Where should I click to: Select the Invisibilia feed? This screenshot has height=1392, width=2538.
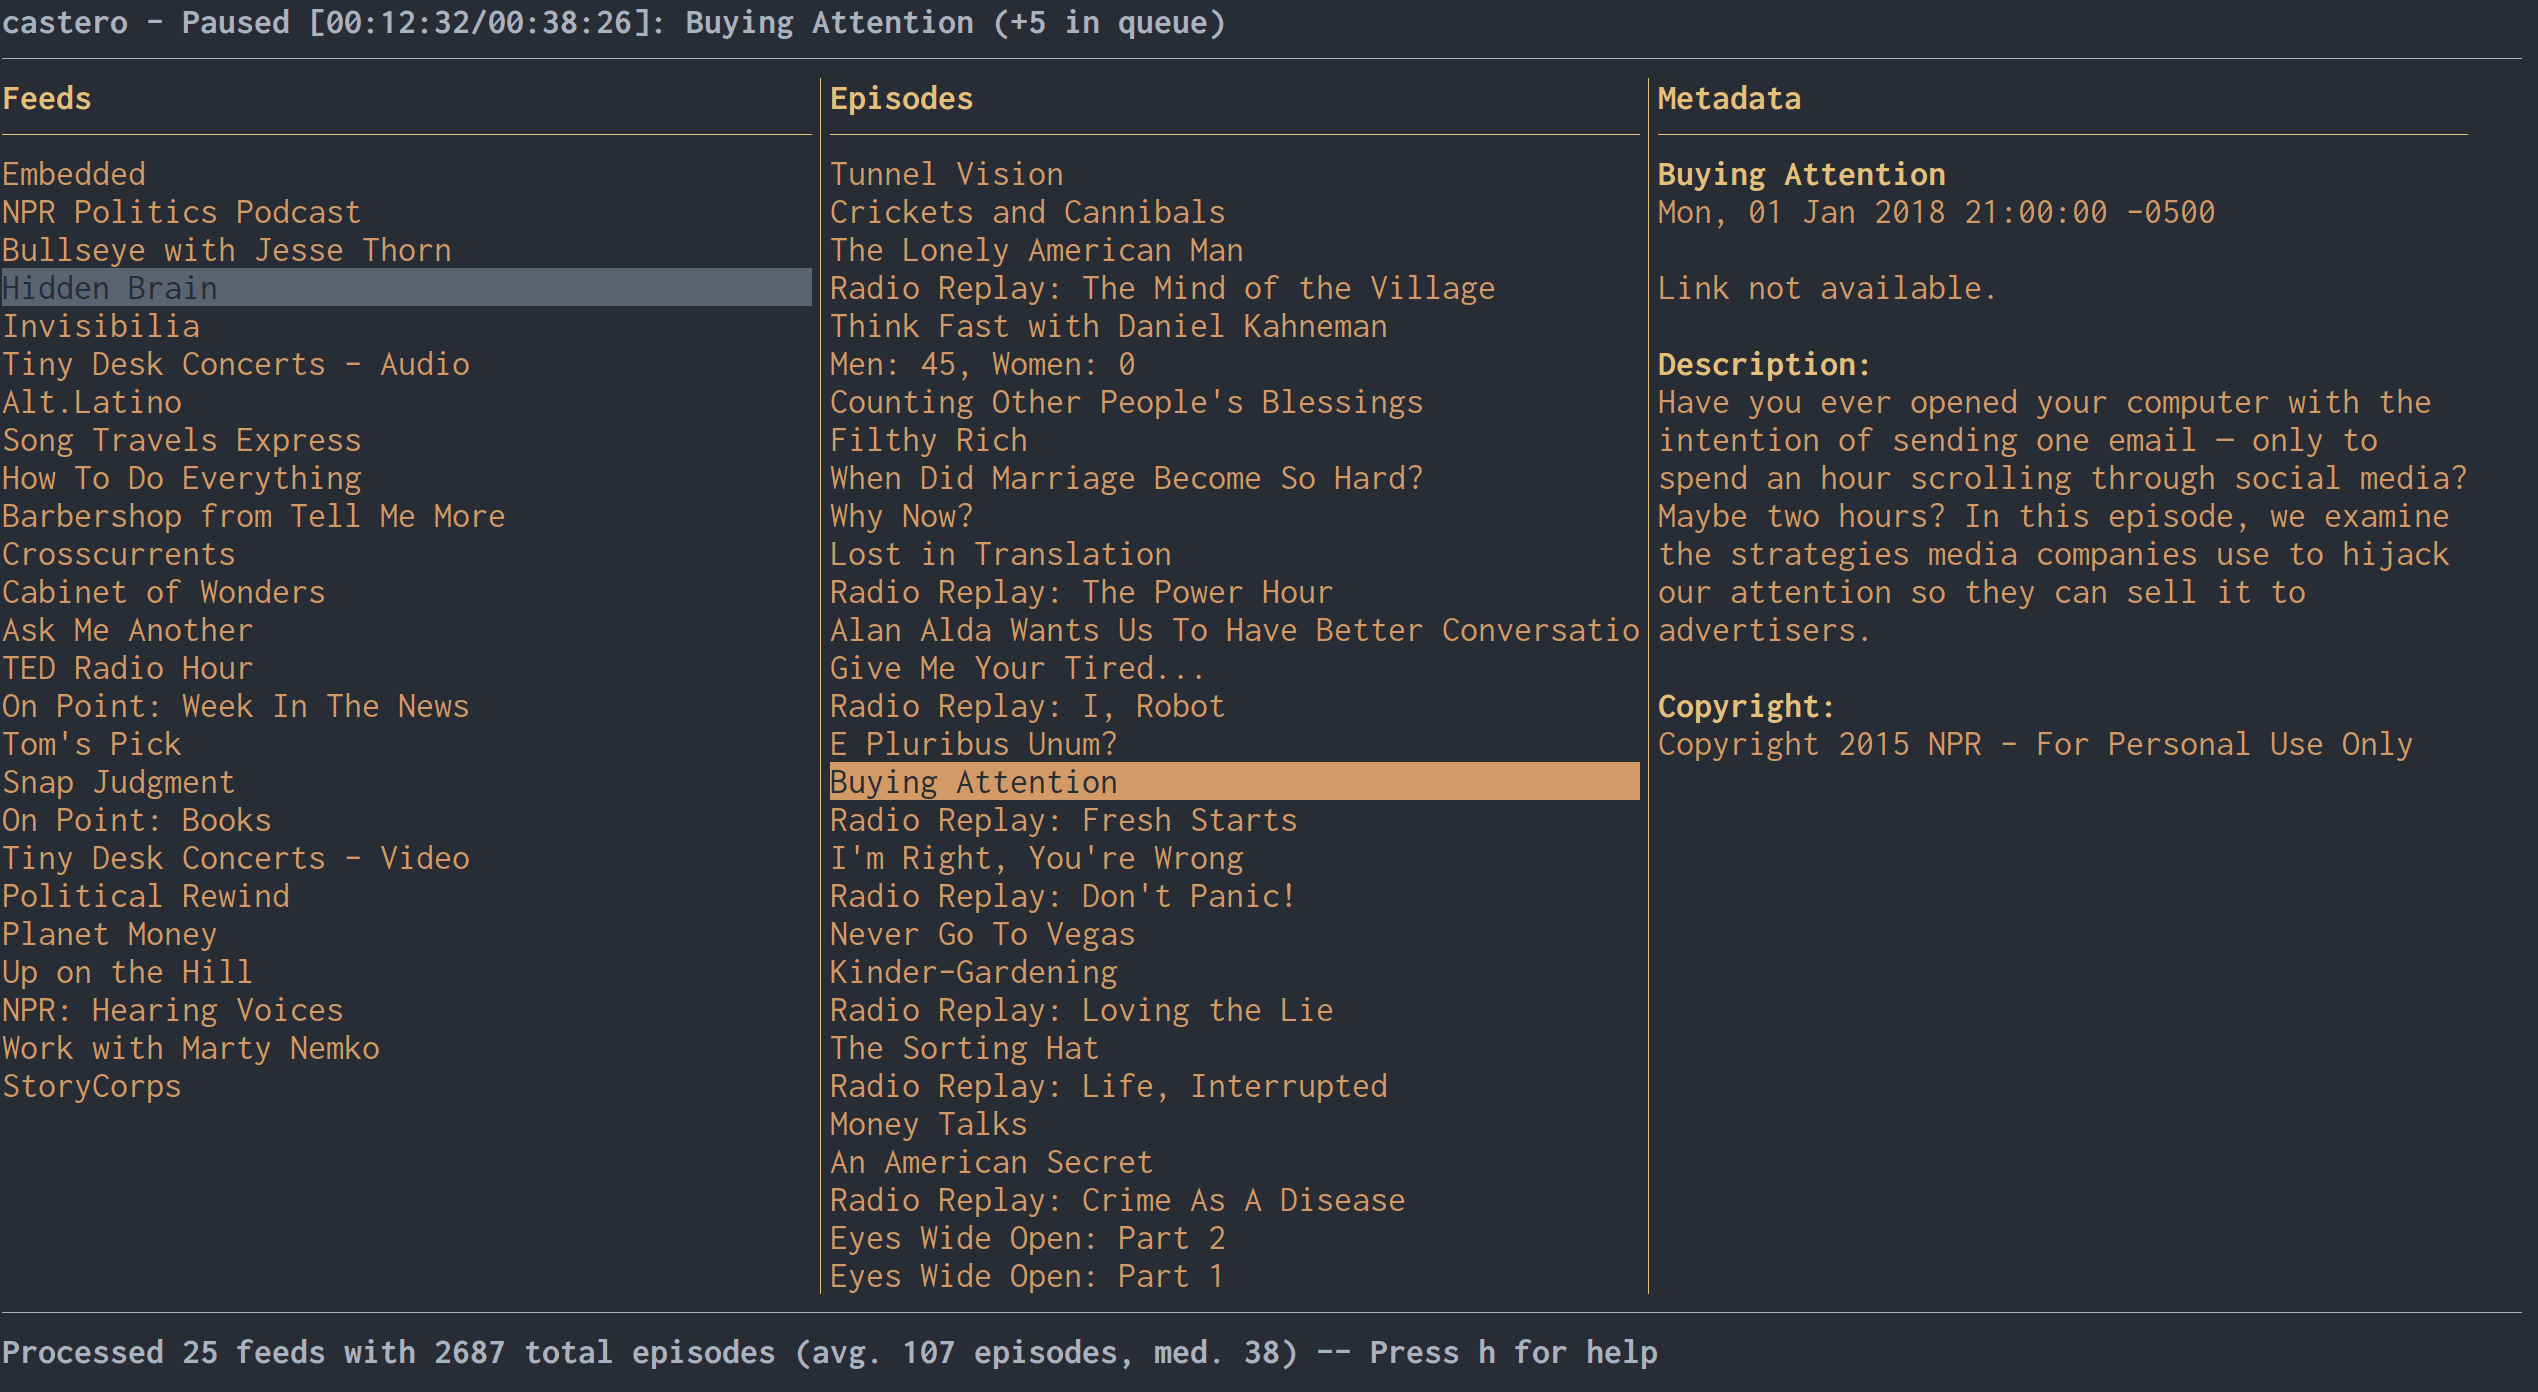pyautogui.click(x=101, y=325)
